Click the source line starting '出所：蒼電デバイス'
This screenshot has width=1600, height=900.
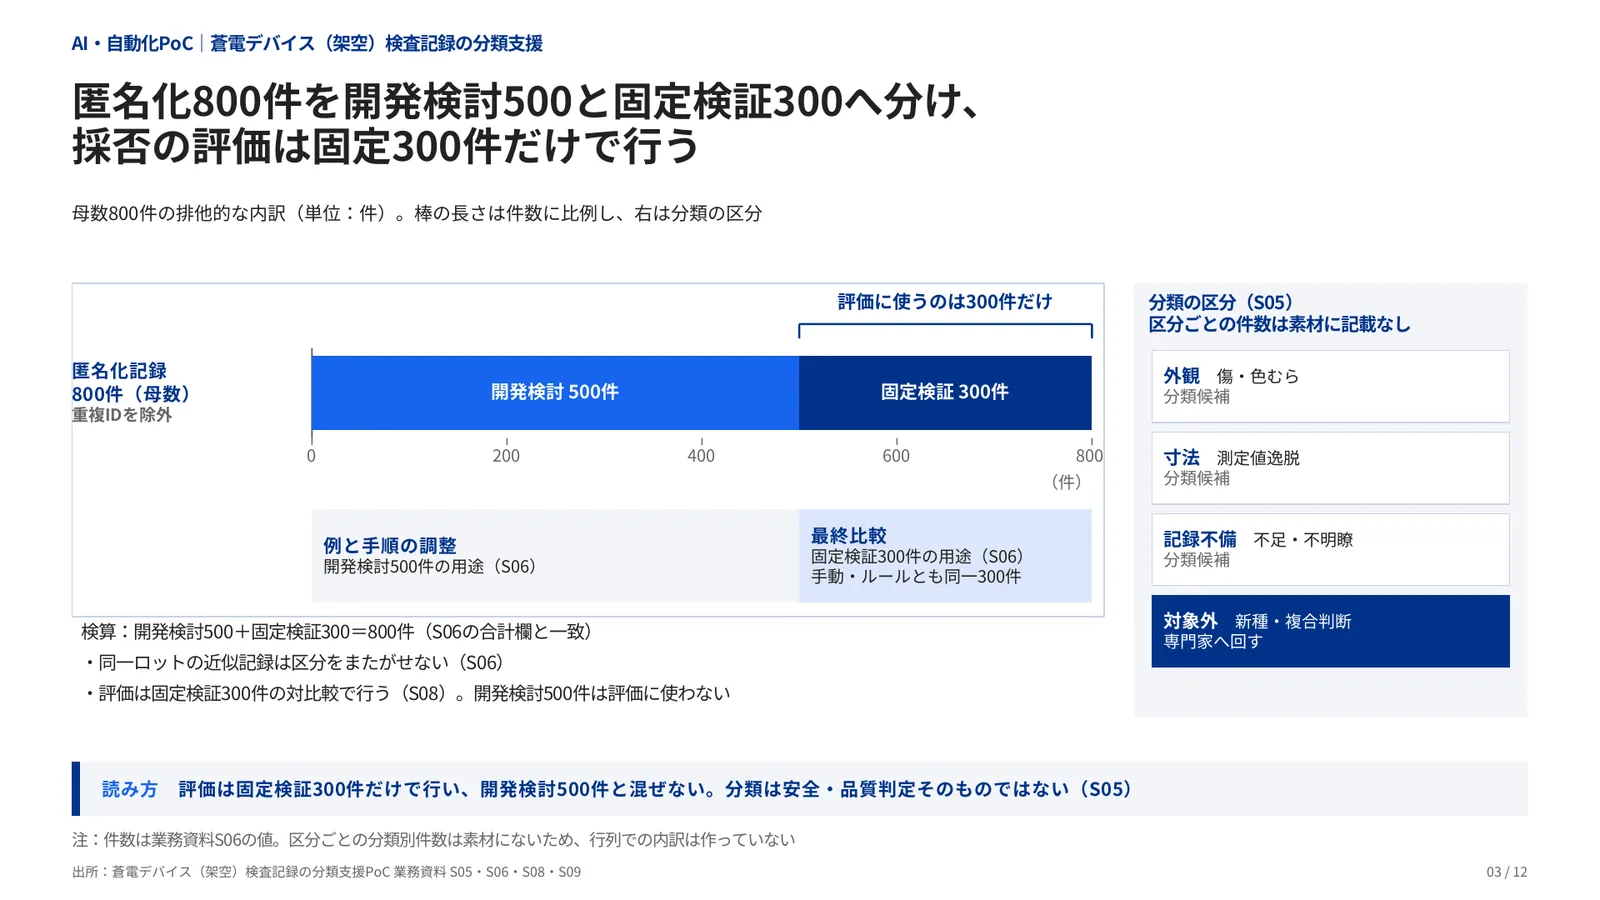click(x=326, y=872)
